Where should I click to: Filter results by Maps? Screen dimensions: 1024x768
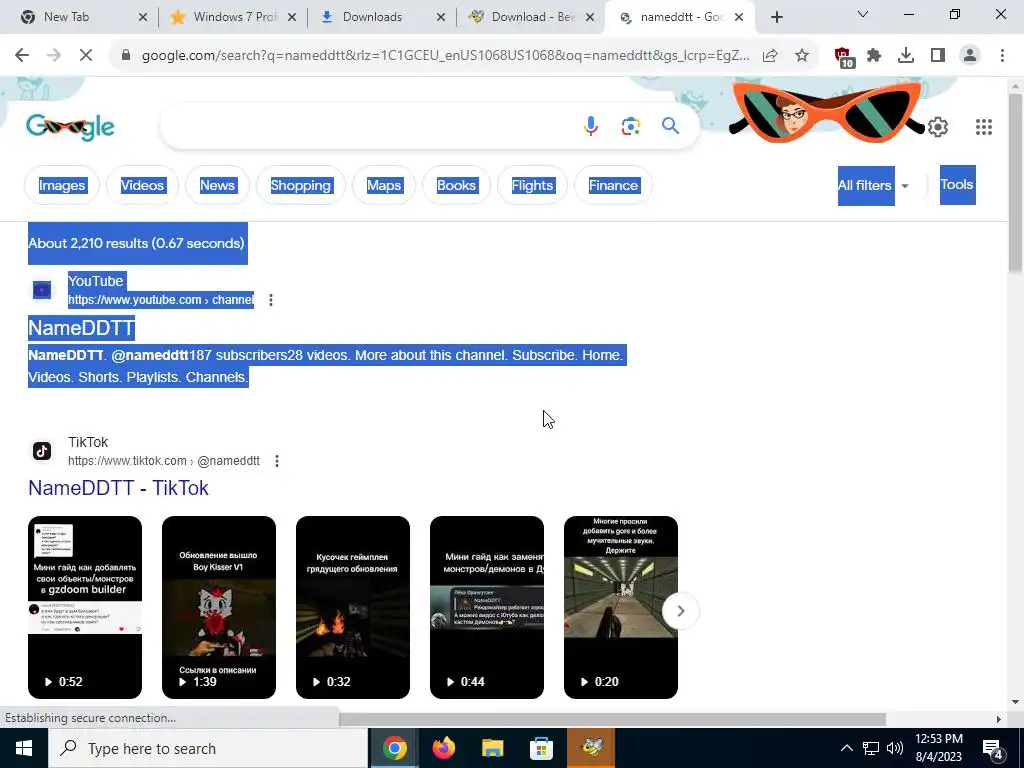click(x=384, y=185)
